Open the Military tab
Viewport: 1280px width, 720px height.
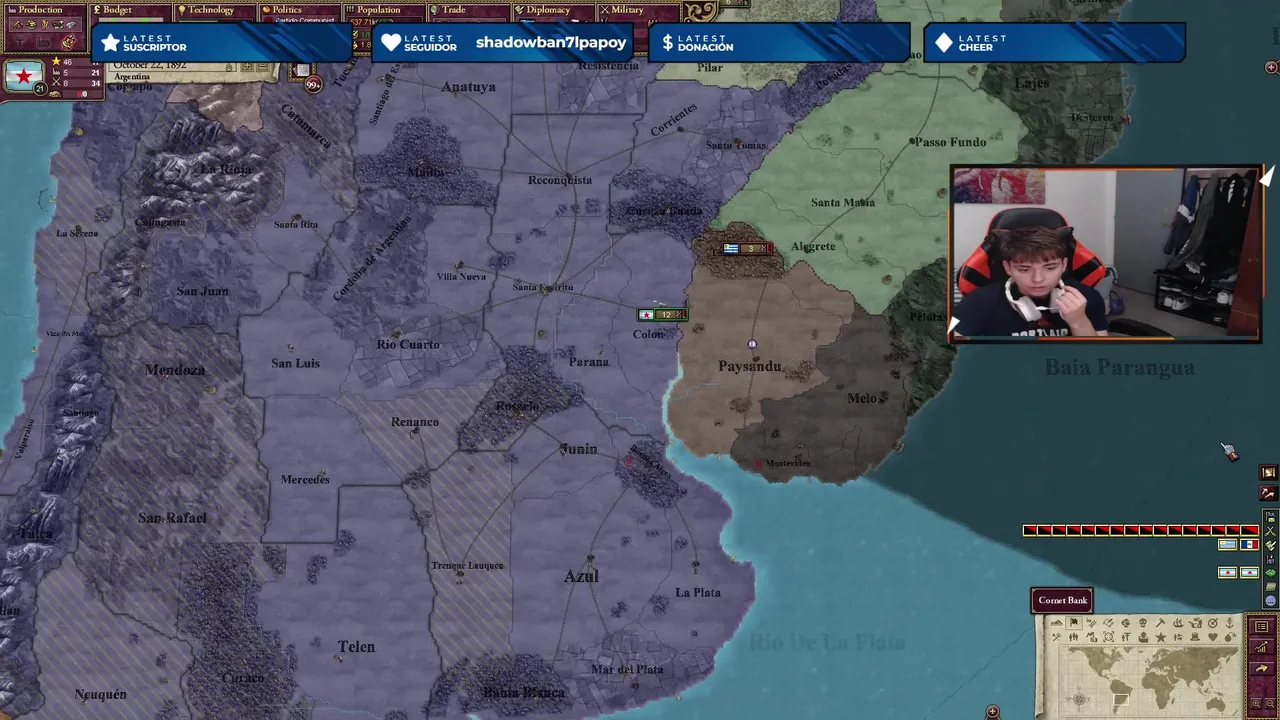627,10
